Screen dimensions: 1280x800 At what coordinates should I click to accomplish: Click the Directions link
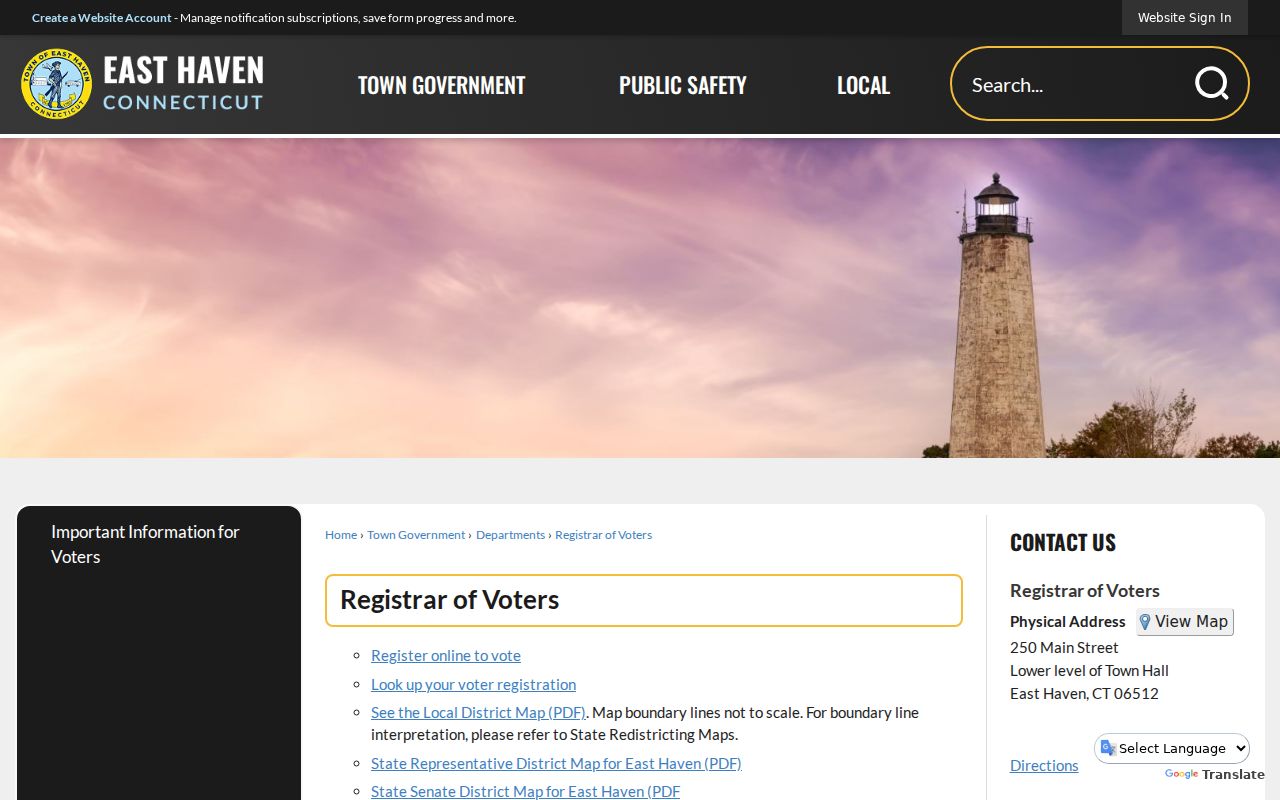1044,766
